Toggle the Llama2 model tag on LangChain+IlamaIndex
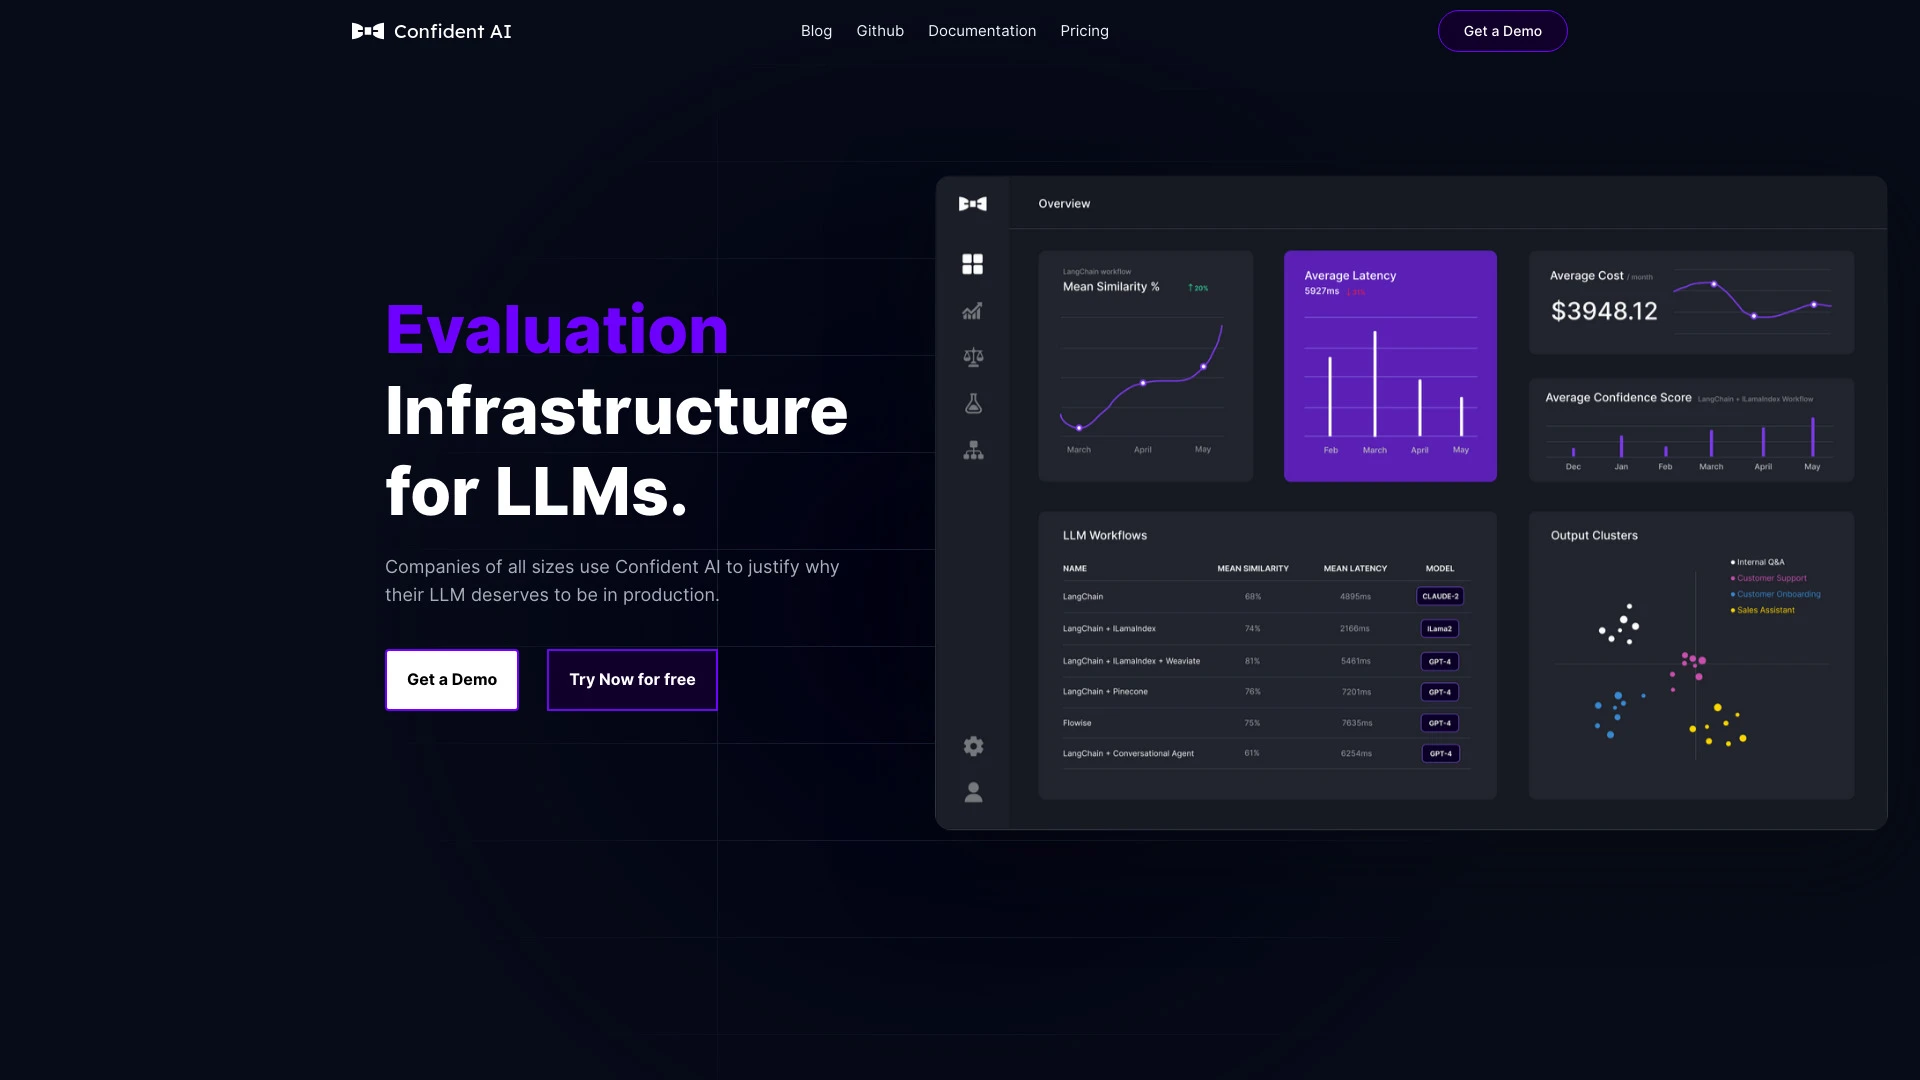 pos(1439,628)
